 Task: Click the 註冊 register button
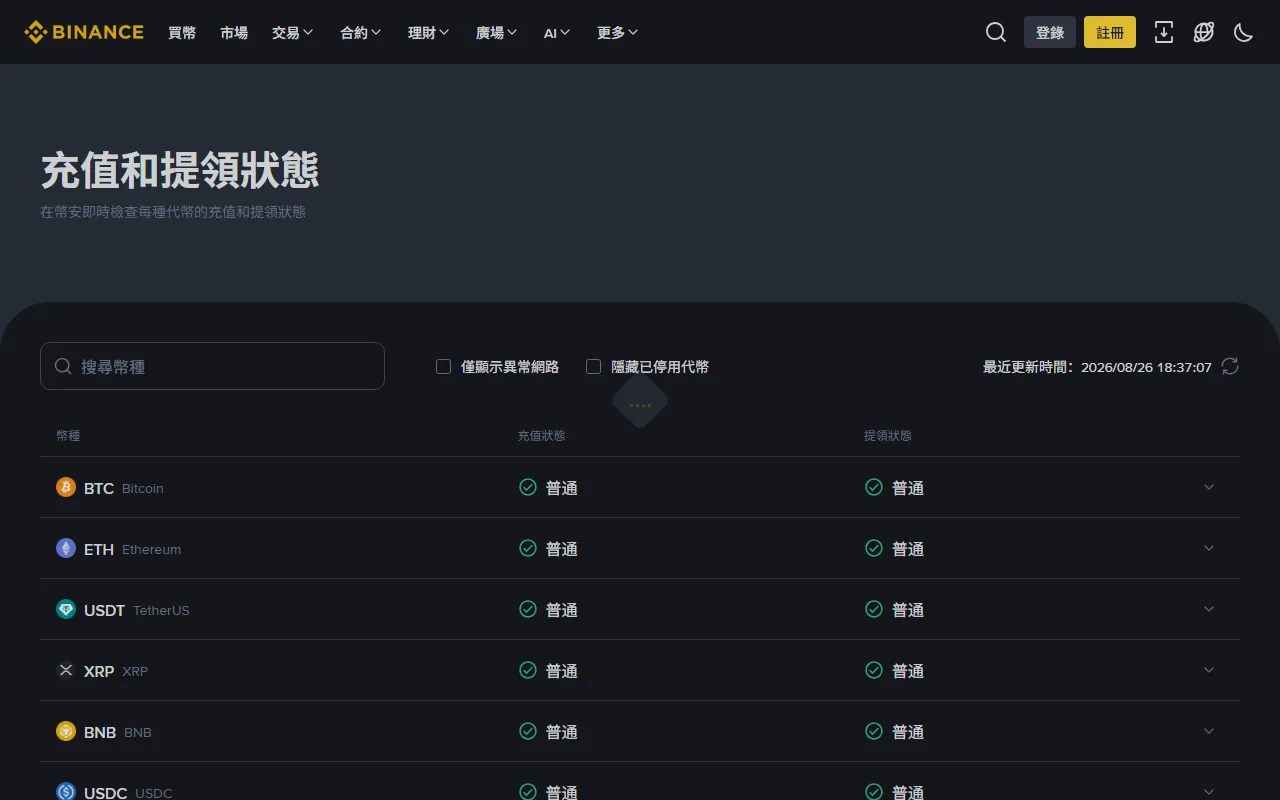[1110, 32]
